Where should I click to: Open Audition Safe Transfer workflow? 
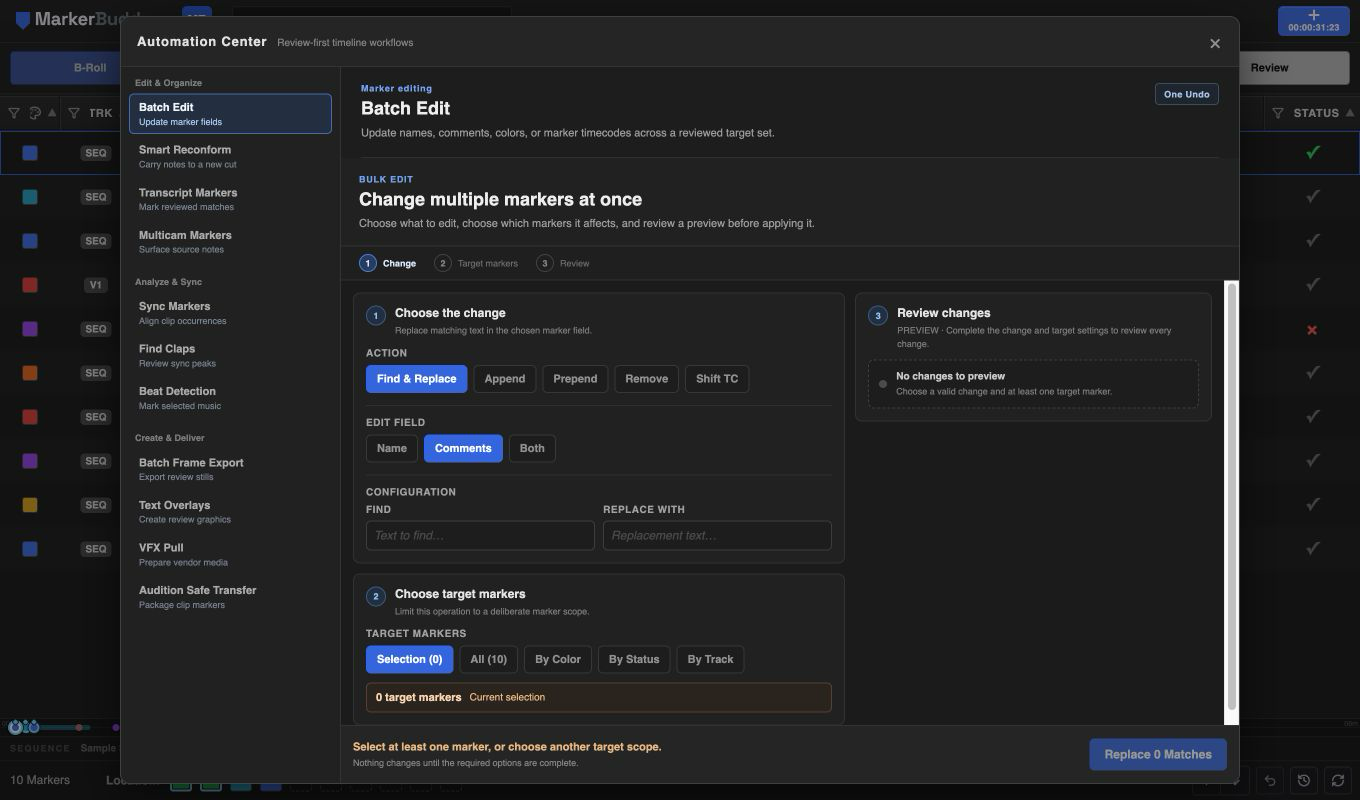(x=230, y=597)
